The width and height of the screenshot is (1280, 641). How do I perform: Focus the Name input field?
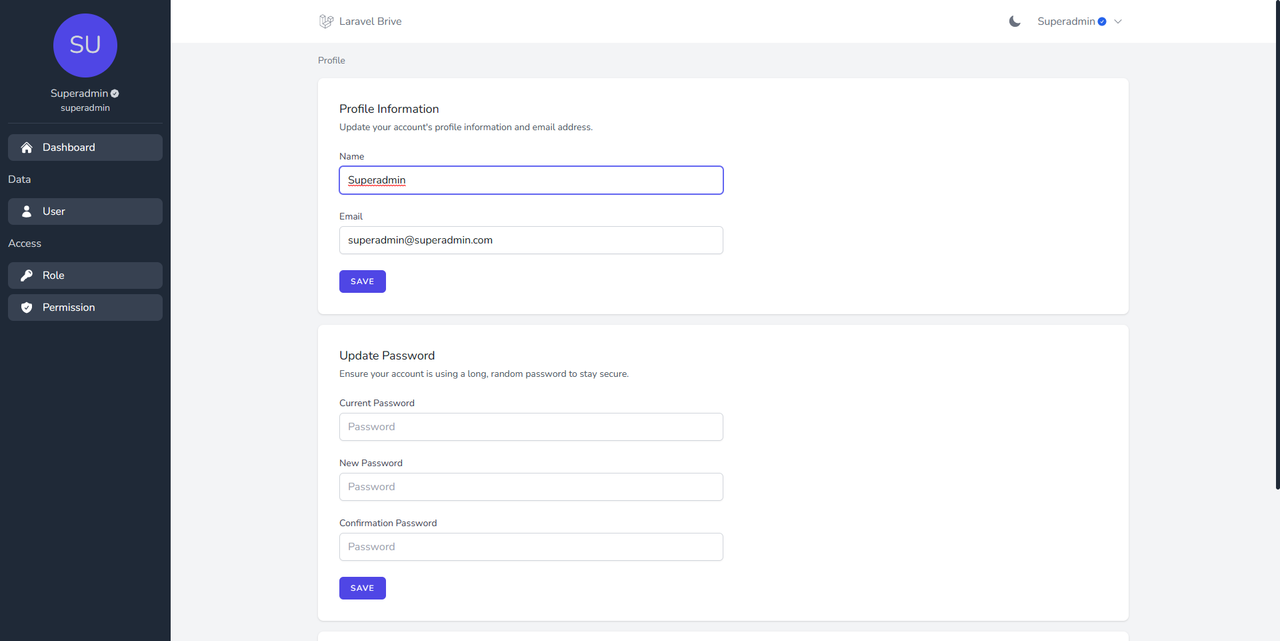[x=531, y=180]
